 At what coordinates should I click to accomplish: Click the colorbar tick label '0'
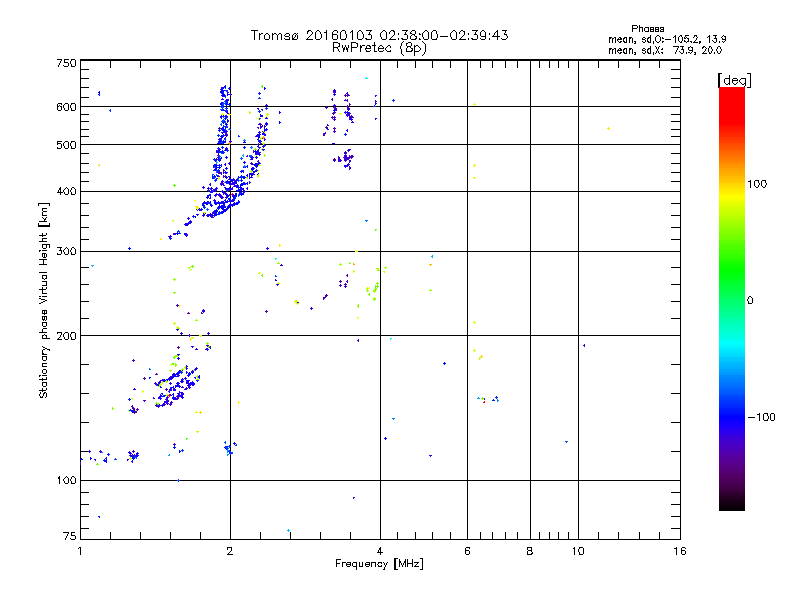(x=750, y=300)
